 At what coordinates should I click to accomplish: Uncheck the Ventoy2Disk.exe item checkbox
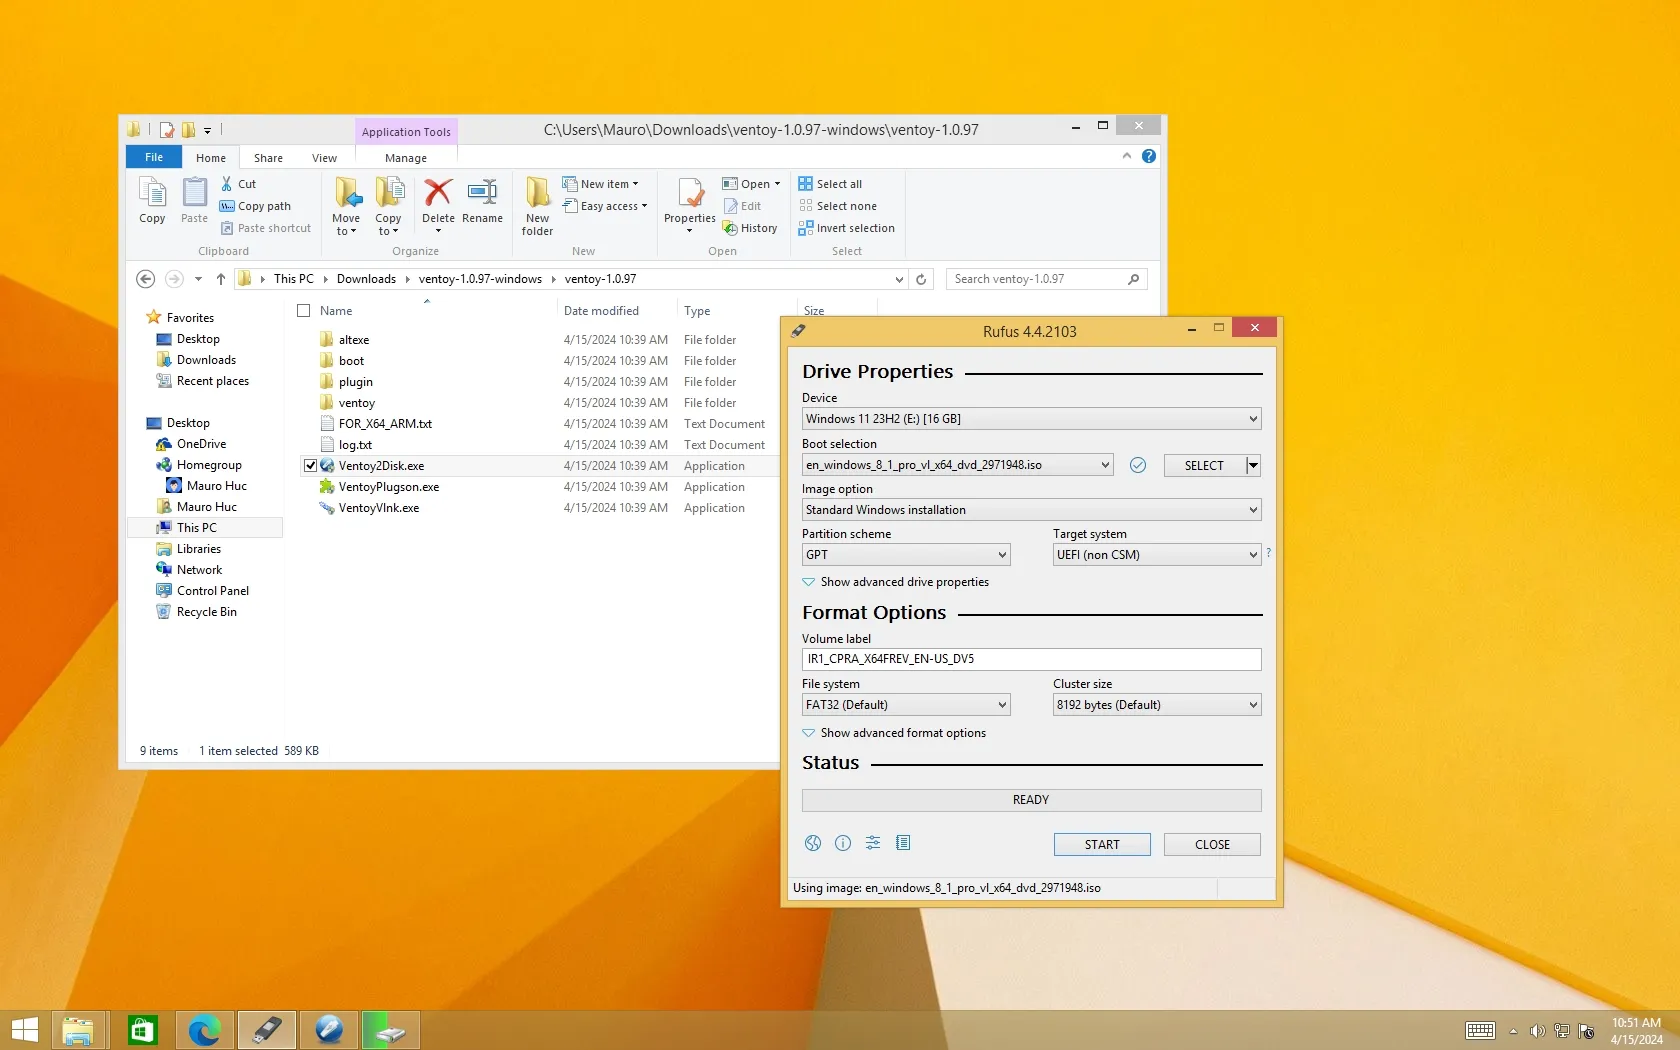310,466
